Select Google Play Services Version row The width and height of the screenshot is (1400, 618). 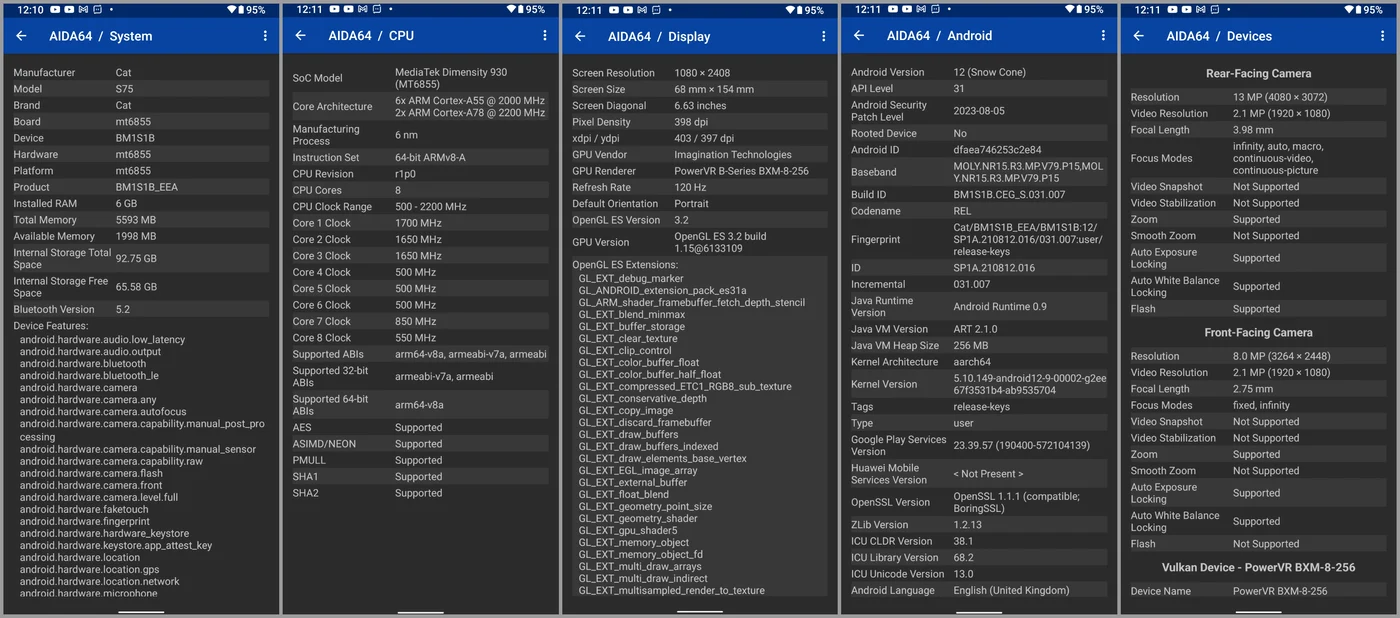(978, 445)
